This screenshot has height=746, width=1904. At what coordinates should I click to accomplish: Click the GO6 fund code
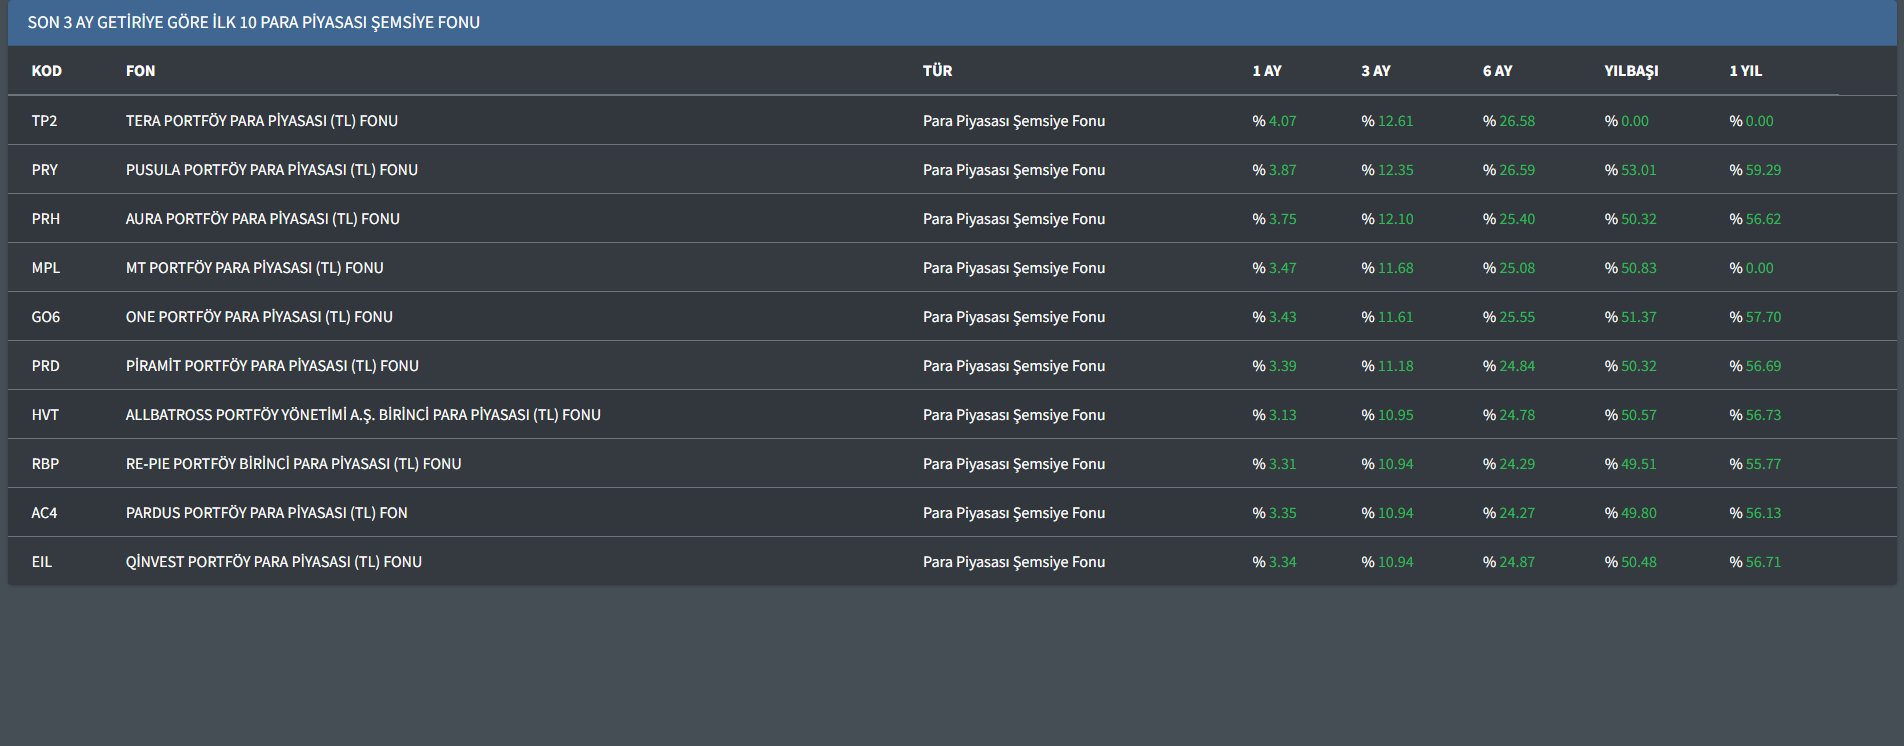coord(45,317)
